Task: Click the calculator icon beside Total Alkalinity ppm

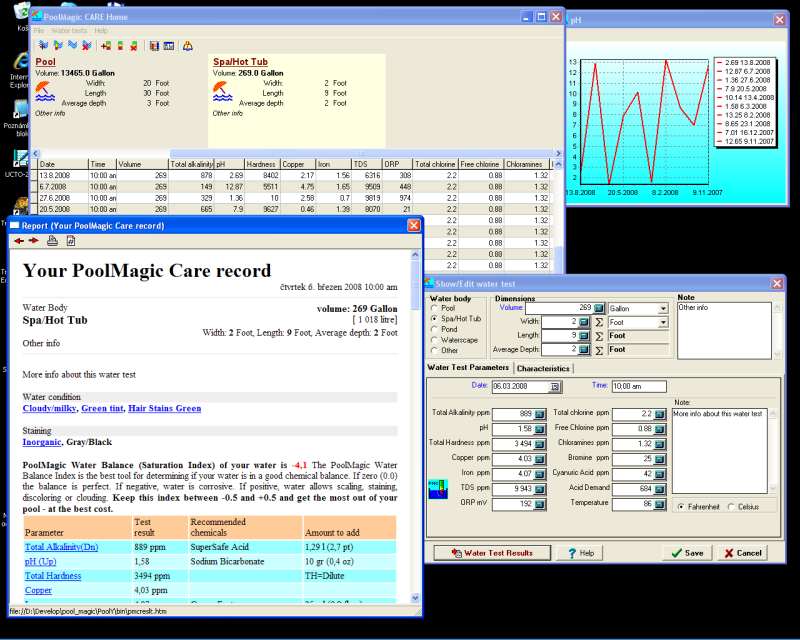Action: click(x=540, y=414)
